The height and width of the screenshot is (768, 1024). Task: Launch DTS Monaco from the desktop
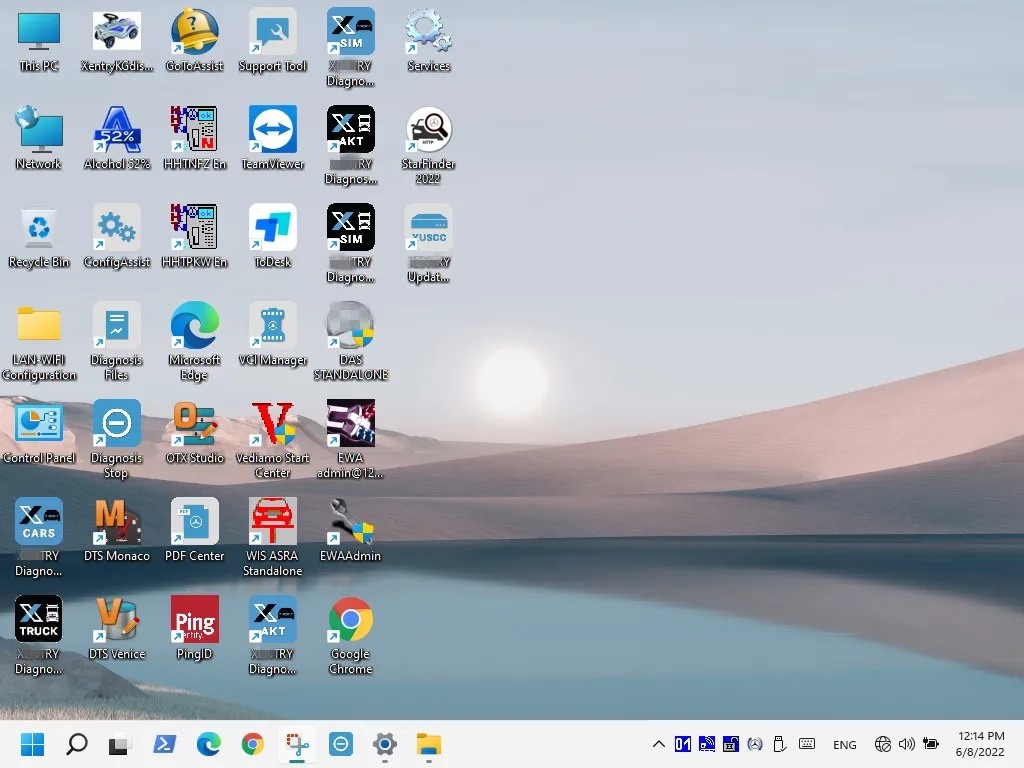point(117,523)
